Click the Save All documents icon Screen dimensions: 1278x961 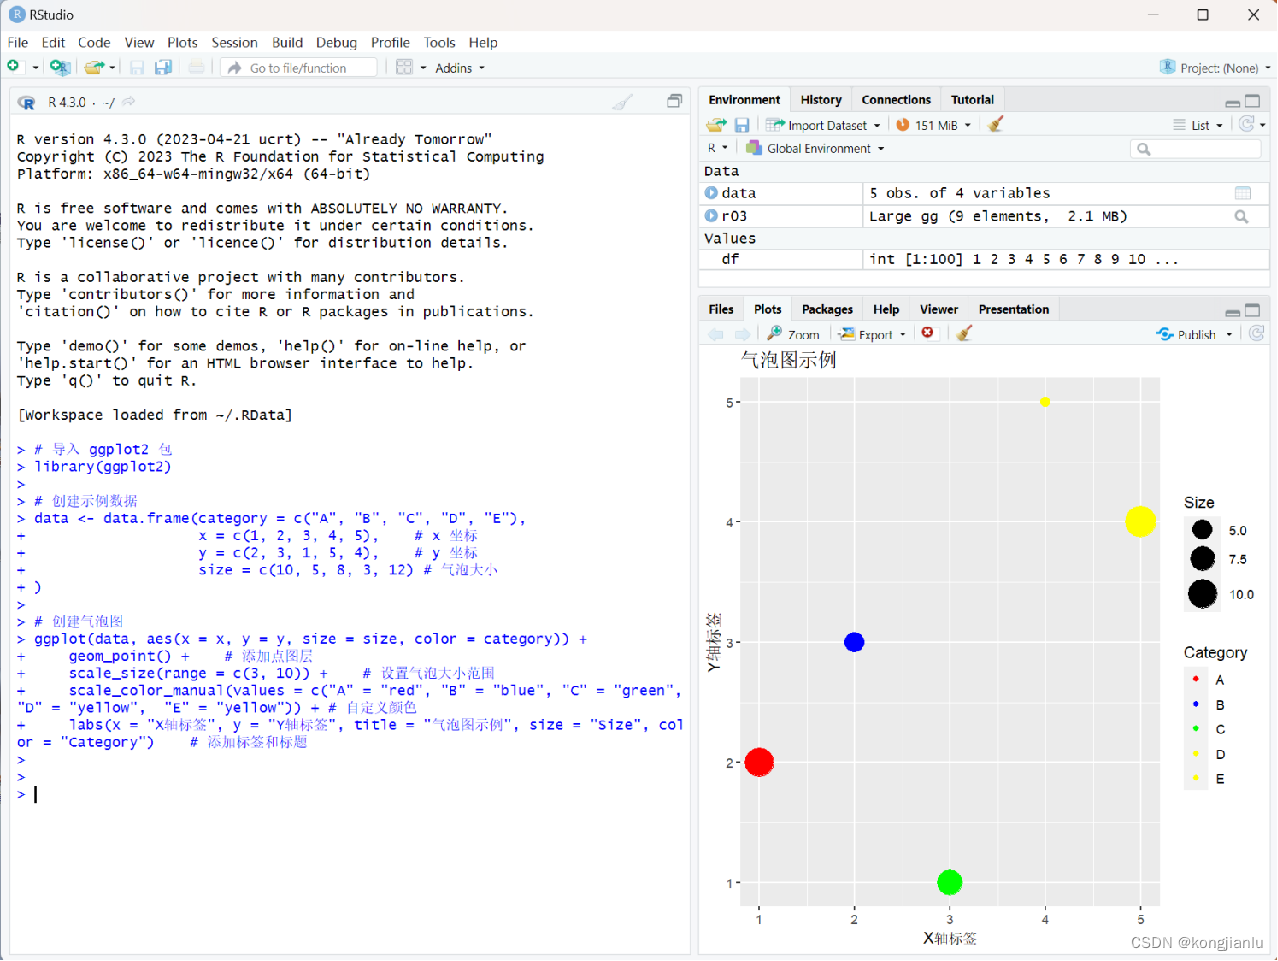[x=163, y=67]
